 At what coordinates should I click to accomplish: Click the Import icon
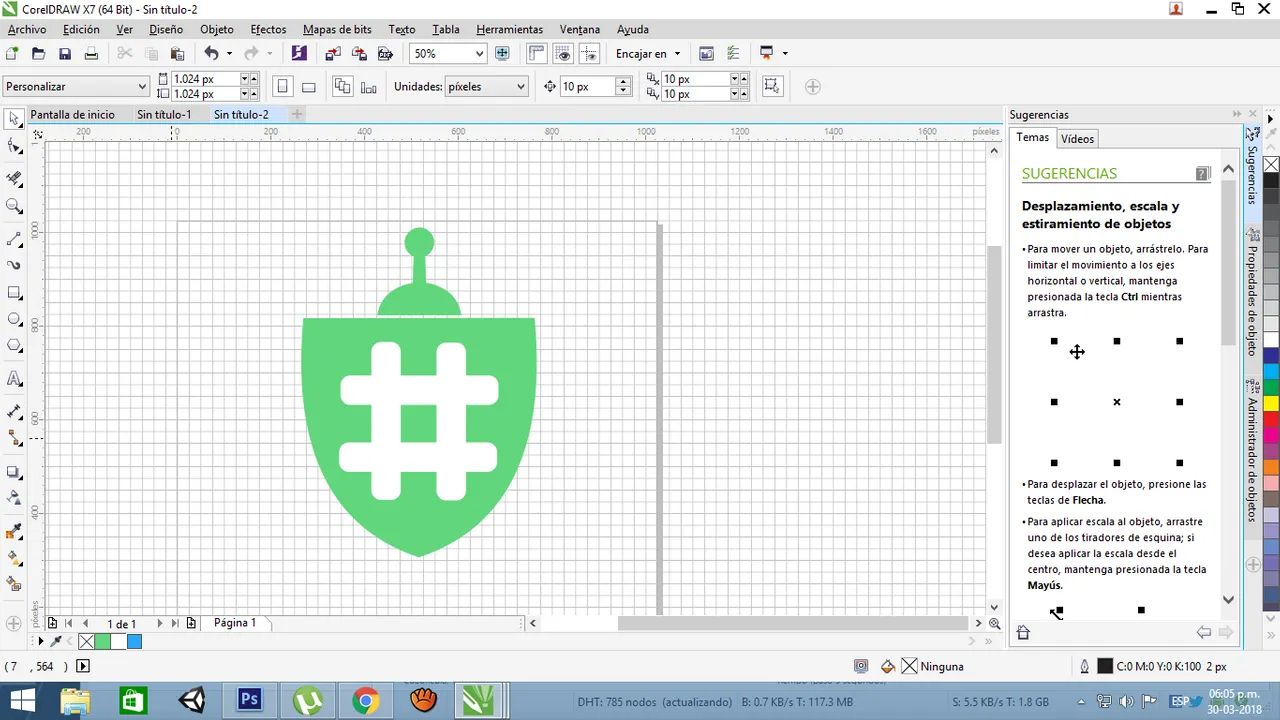click(x=333, y=54)
